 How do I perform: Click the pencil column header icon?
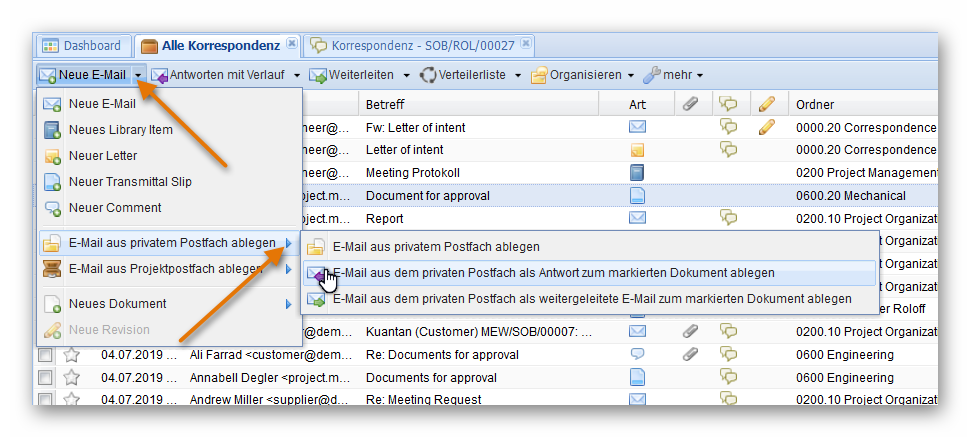[767, 104]
